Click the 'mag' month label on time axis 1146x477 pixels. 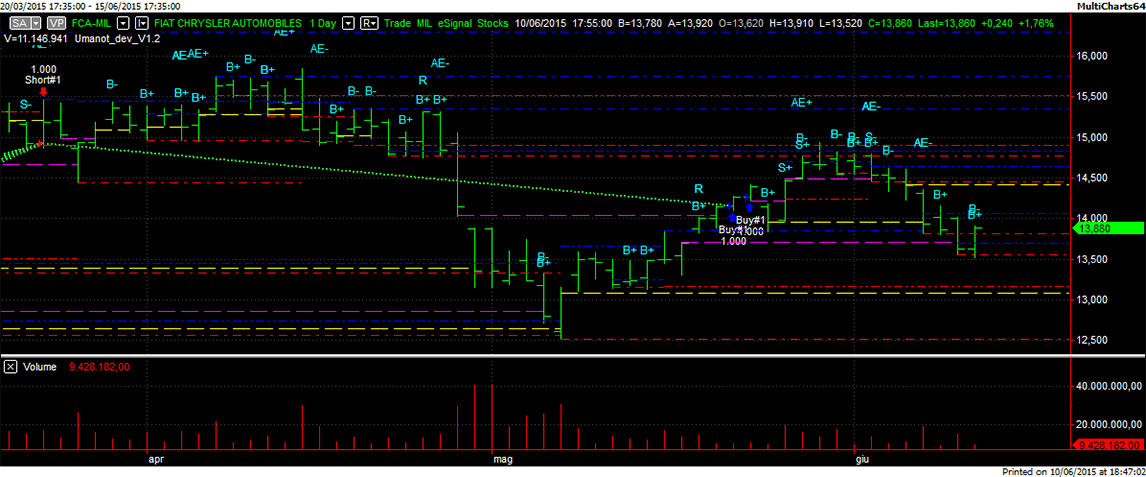[x=502, y=460]
